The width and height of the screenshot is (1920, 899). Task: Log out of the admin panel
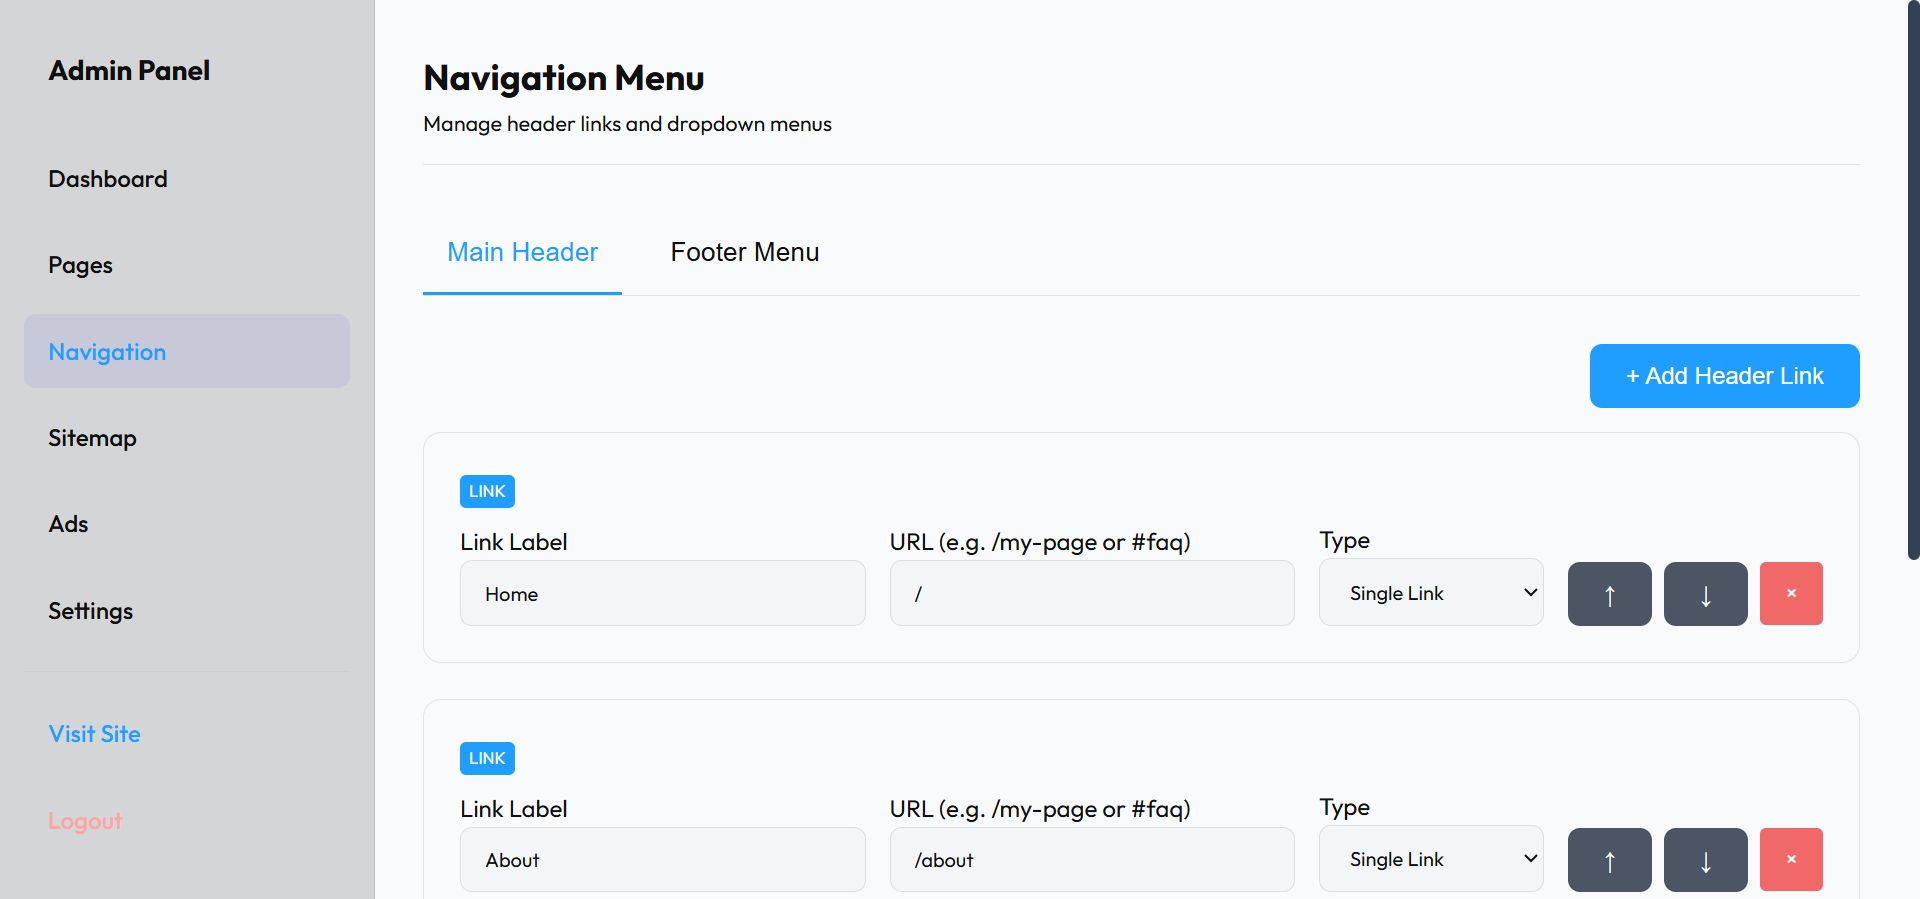[85, 821]
